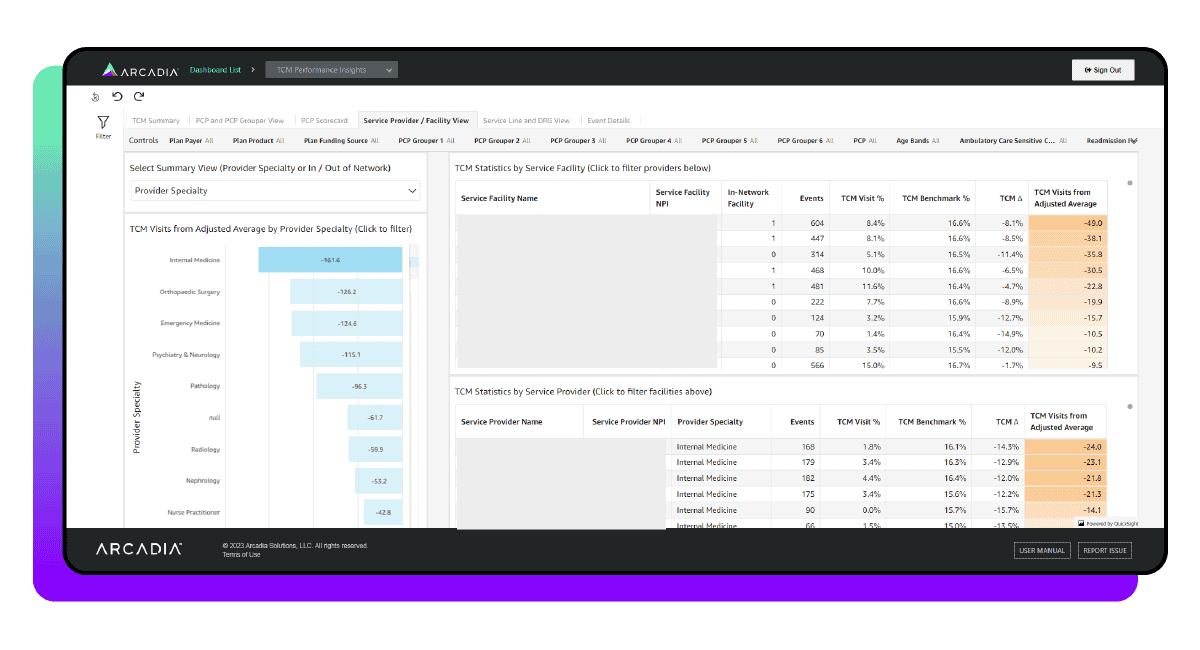The height and width of the screenshot is (650, 1200).
Task: Click the Orthopaedic Surgery bar -126.2
Action: pos(346,292)
